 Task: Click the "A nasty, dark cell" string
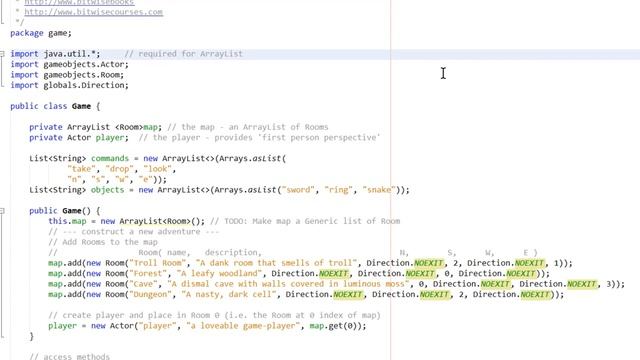tap(229, 294)
